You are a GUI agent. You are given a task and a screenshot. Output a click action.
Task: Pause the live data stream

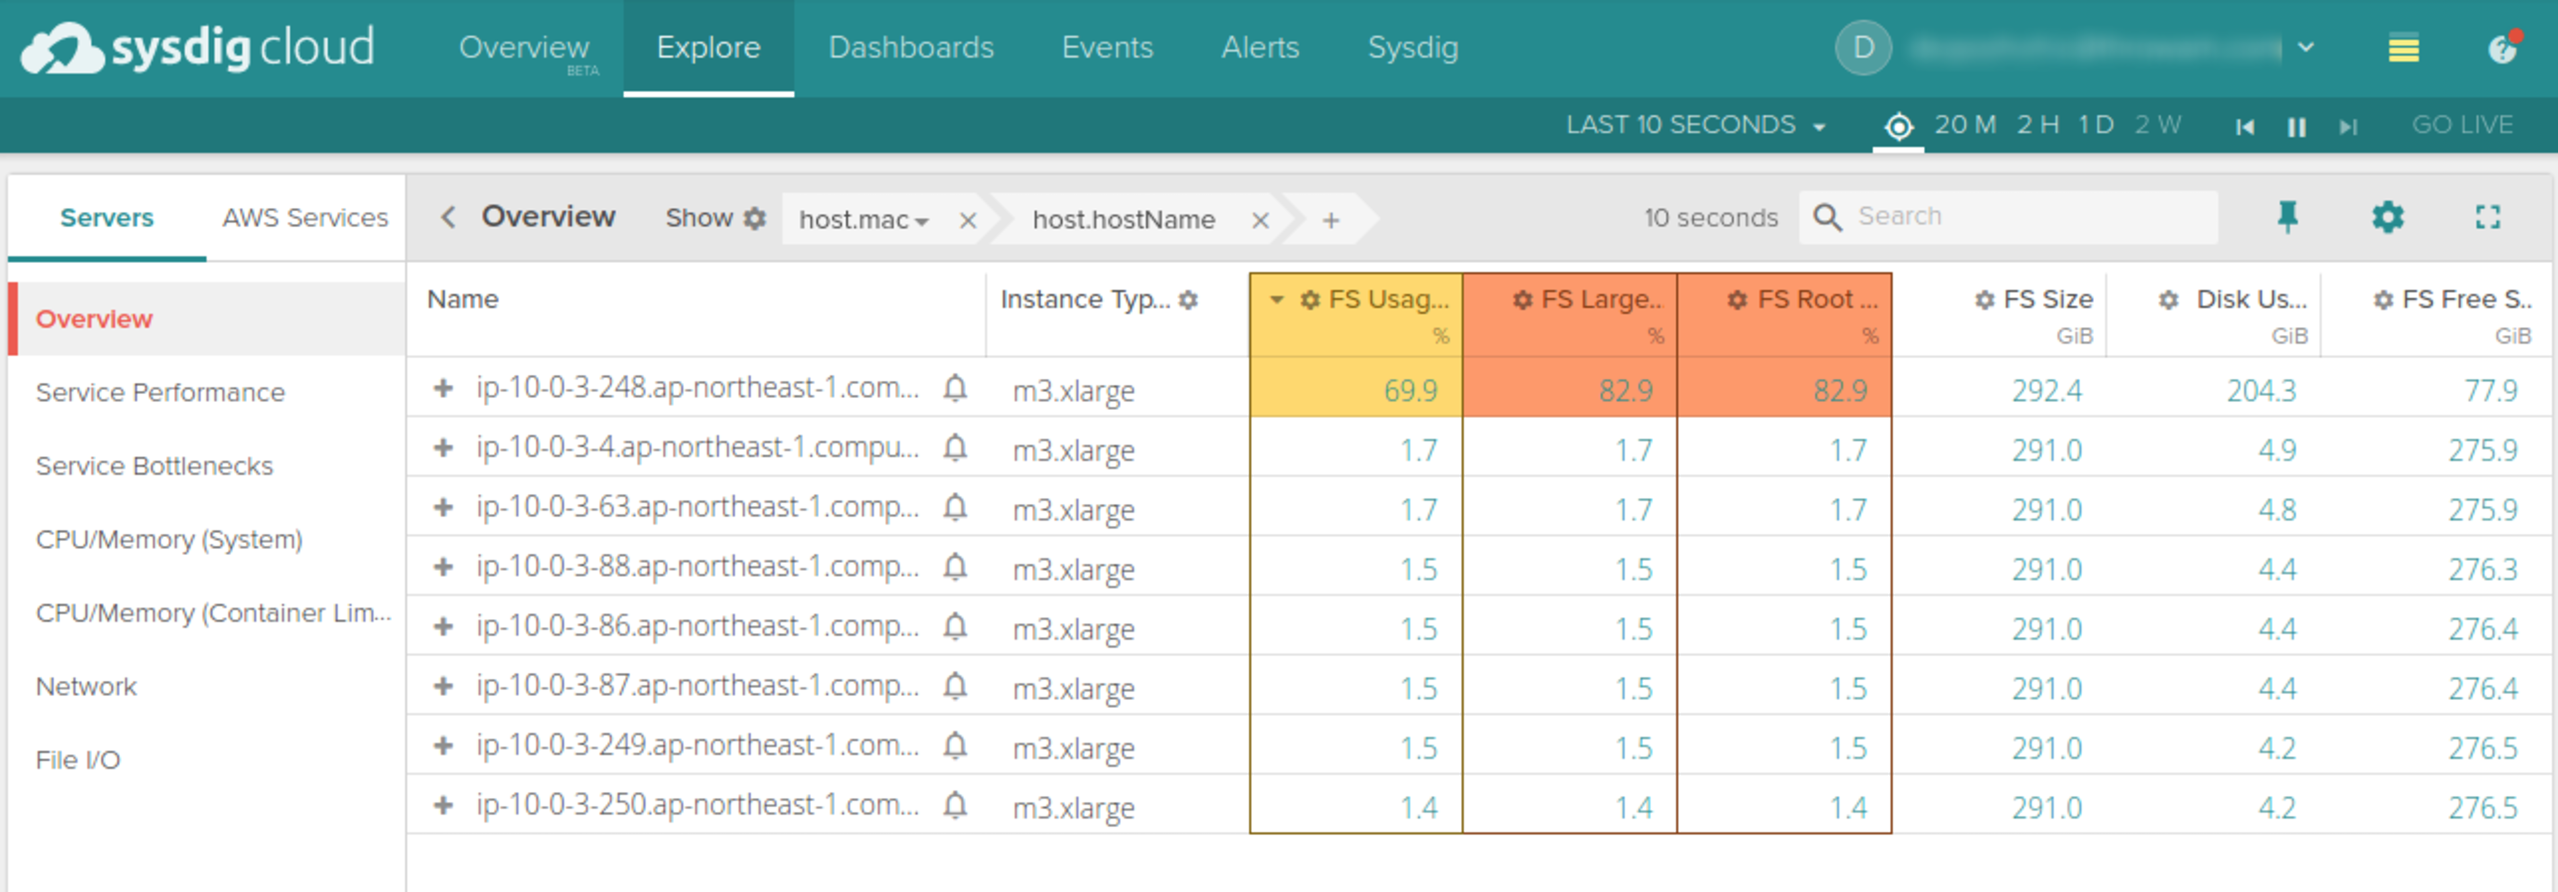point(2297,126)
